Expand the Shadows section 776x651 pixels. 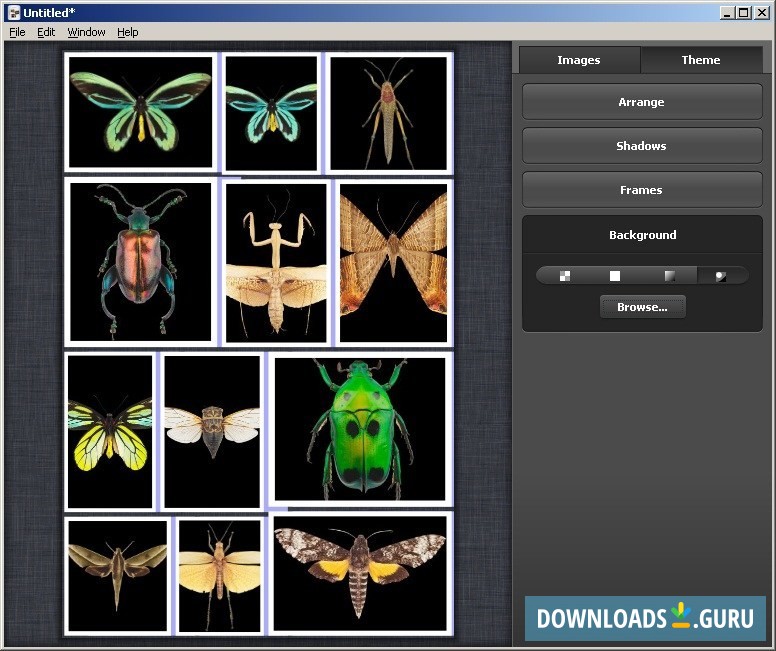641,146
